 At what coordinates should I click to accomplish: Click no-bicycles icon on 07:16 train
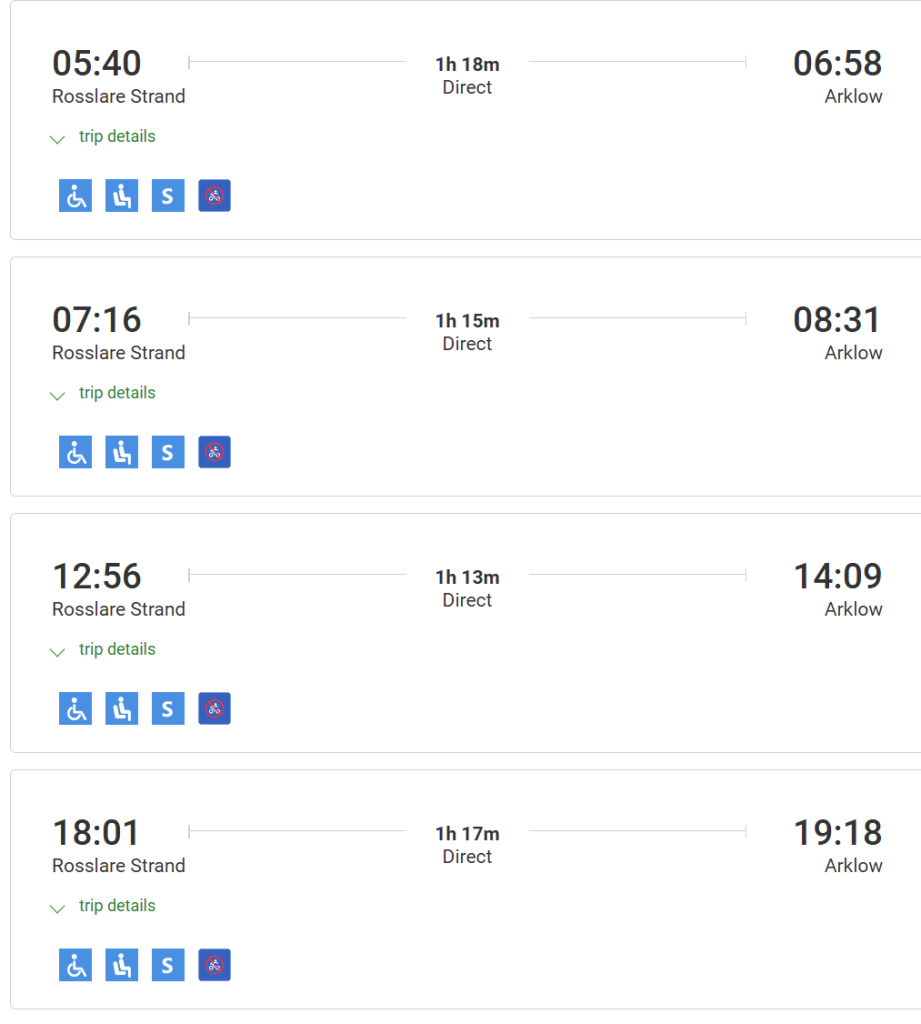(214, 452)
